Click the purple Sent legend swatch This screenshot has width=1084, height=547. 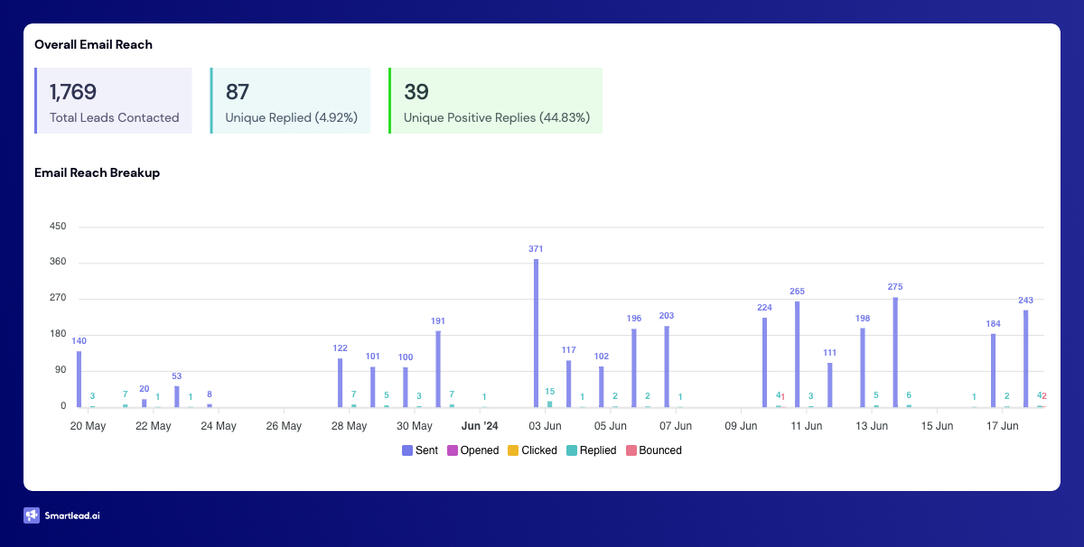(x=407, y=451)
